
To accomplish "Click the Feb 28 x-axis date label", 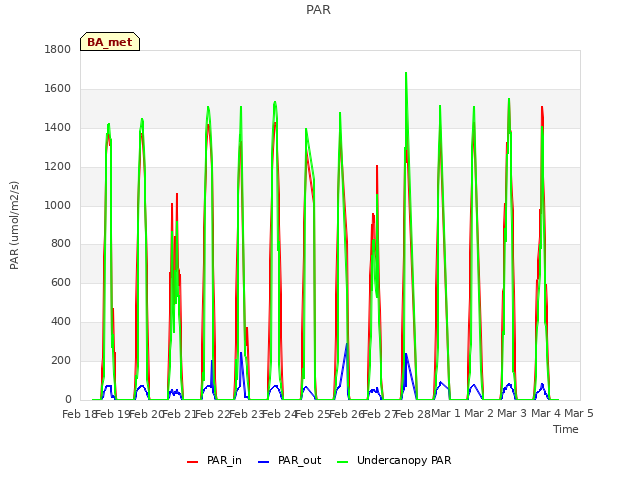I will [x=413, y=414].
